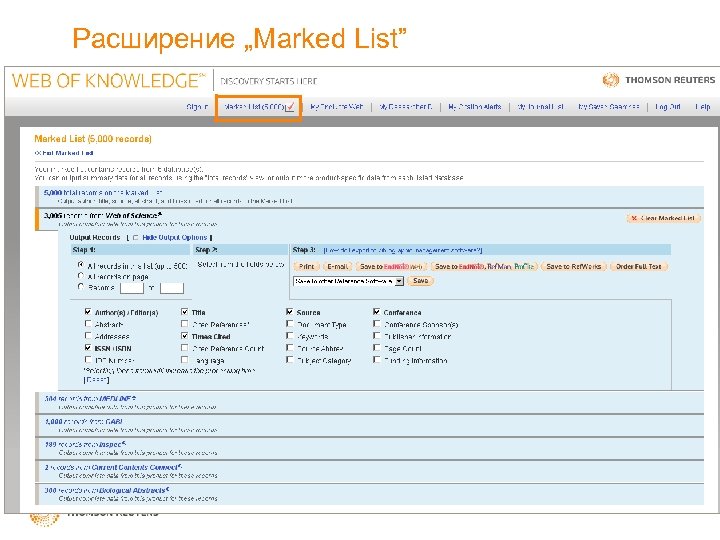The image size is (720, 540).
Task: Click the Log Out link
Action: [668, 107]
